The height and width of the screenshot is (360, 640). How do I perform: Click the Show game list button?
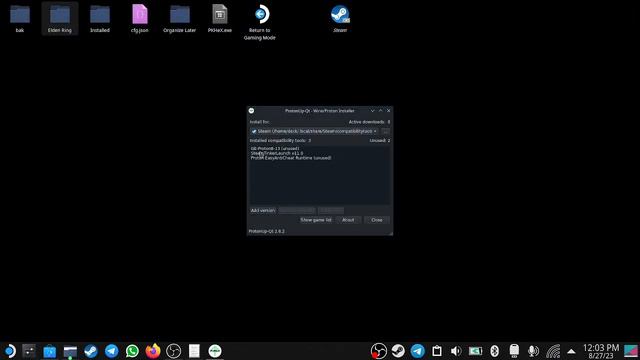click(x=316, y=220)
